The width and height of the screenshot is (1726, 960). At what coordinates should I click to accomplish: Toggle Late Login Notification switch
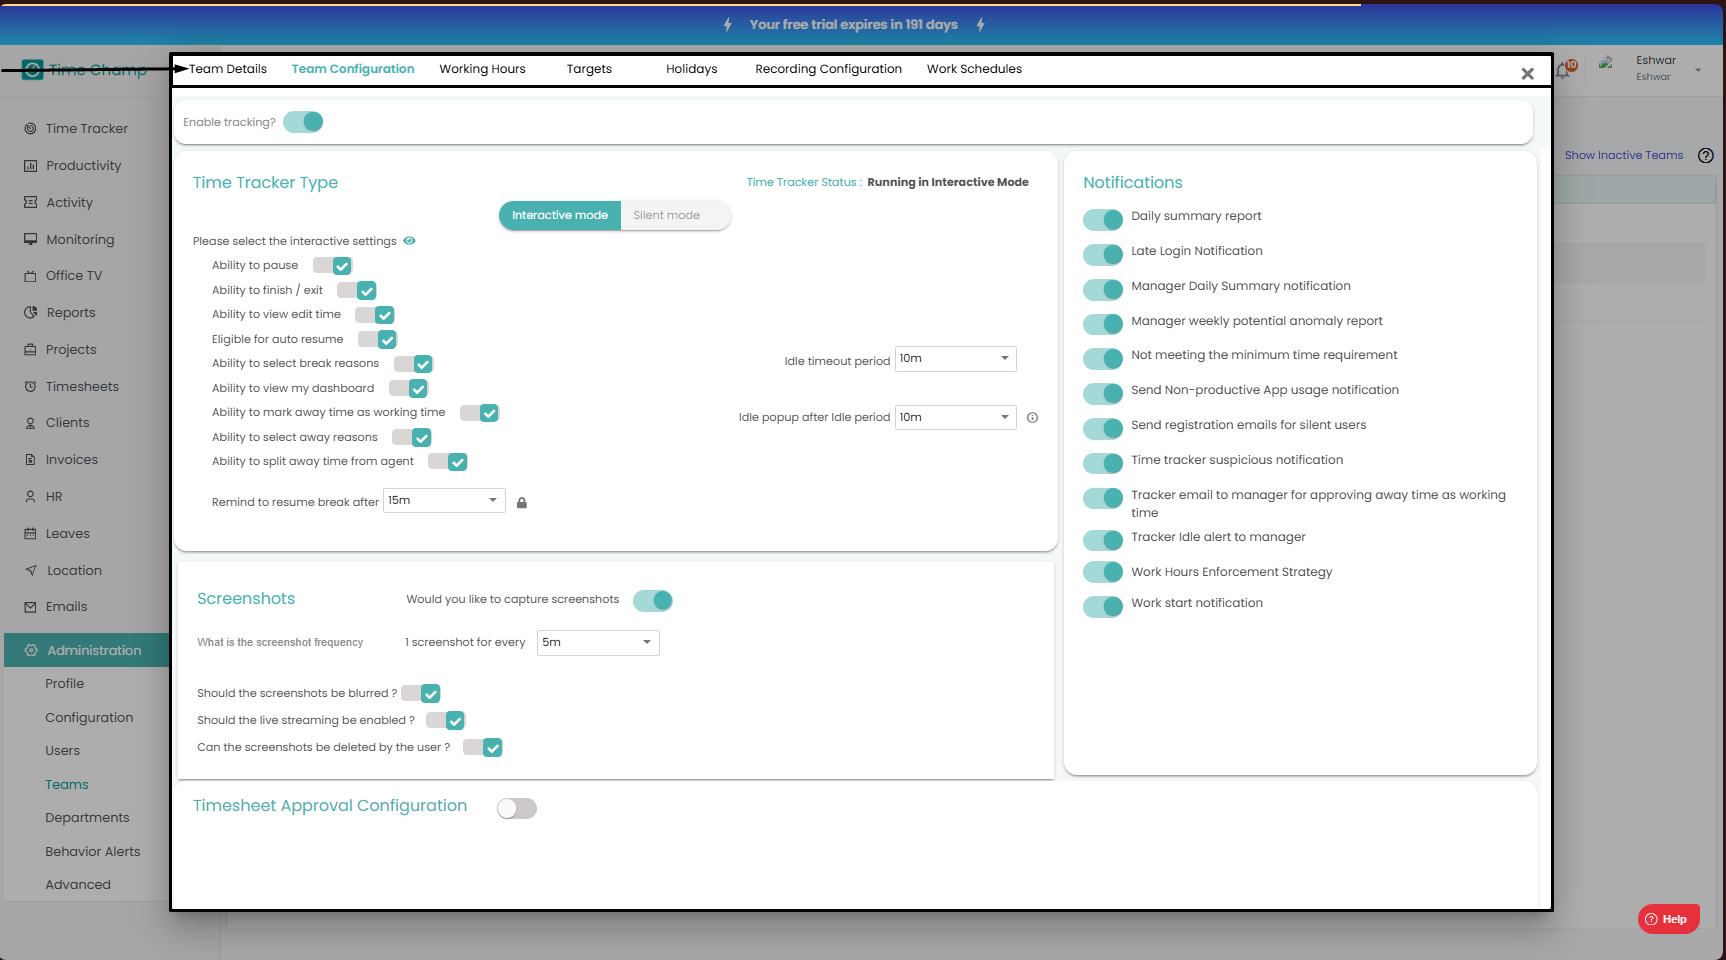1103,254
